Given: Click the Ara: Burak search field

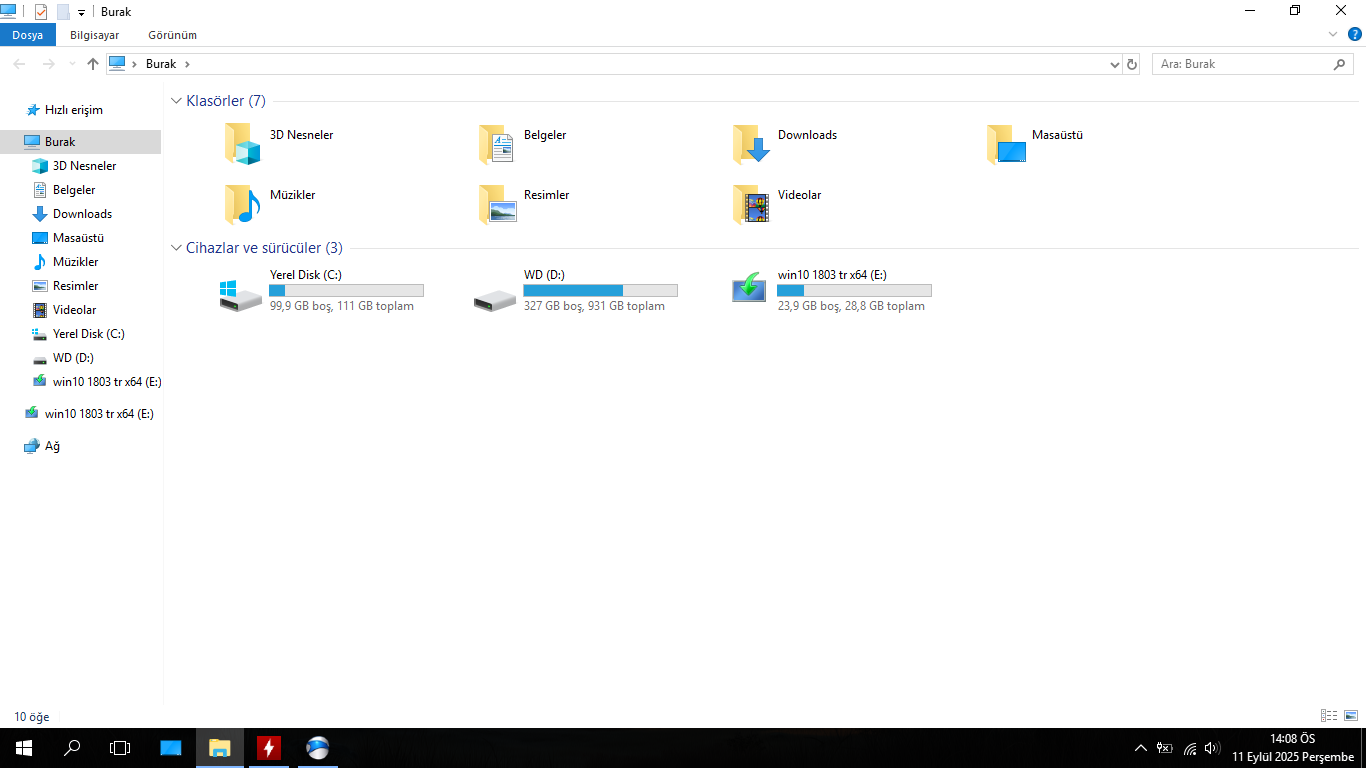Looking at the screenshot, I should click(1244, 64).
